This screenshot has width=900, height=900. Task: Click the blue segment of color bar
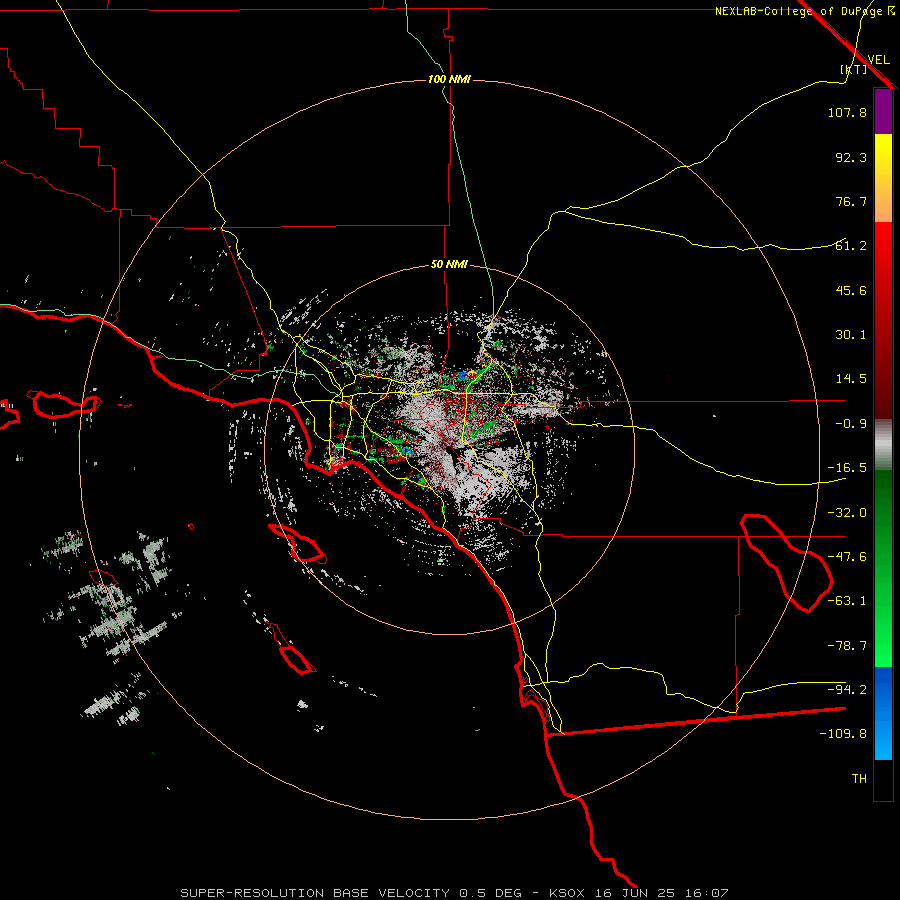(x=883, y=713)
